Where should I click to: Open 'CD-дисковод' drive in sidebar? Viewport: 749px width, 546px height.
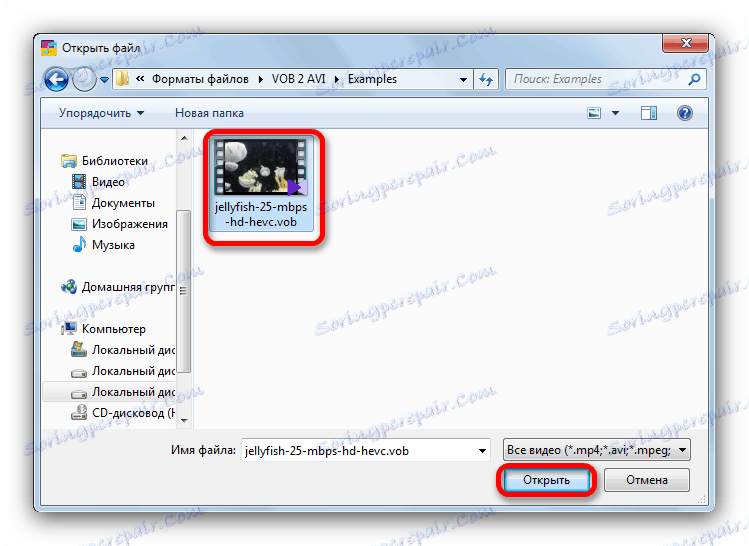[123, 413]
